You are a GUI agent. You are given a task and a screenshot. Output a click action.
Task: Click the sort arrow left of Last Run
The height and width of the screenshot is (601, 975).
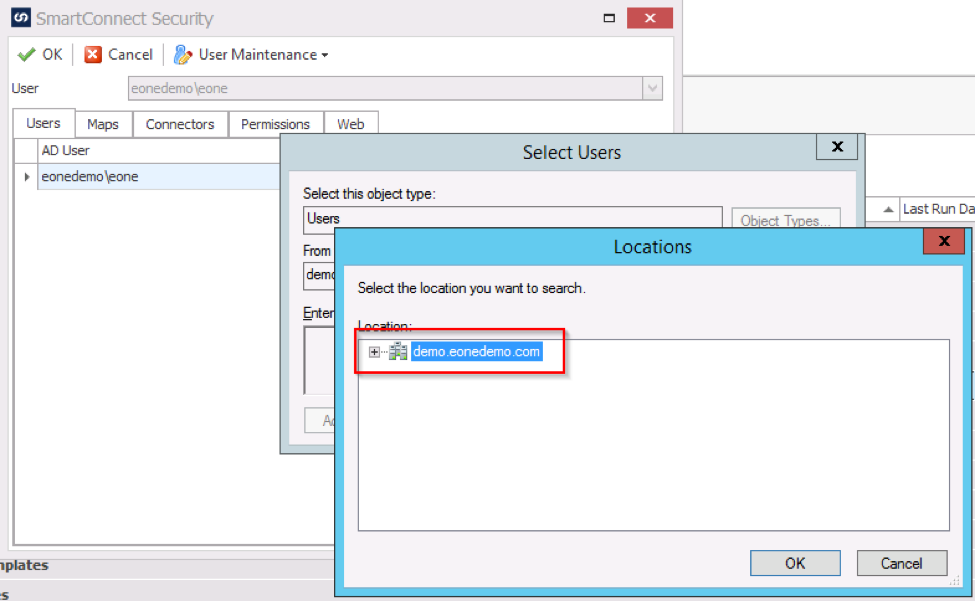point(889,209)
